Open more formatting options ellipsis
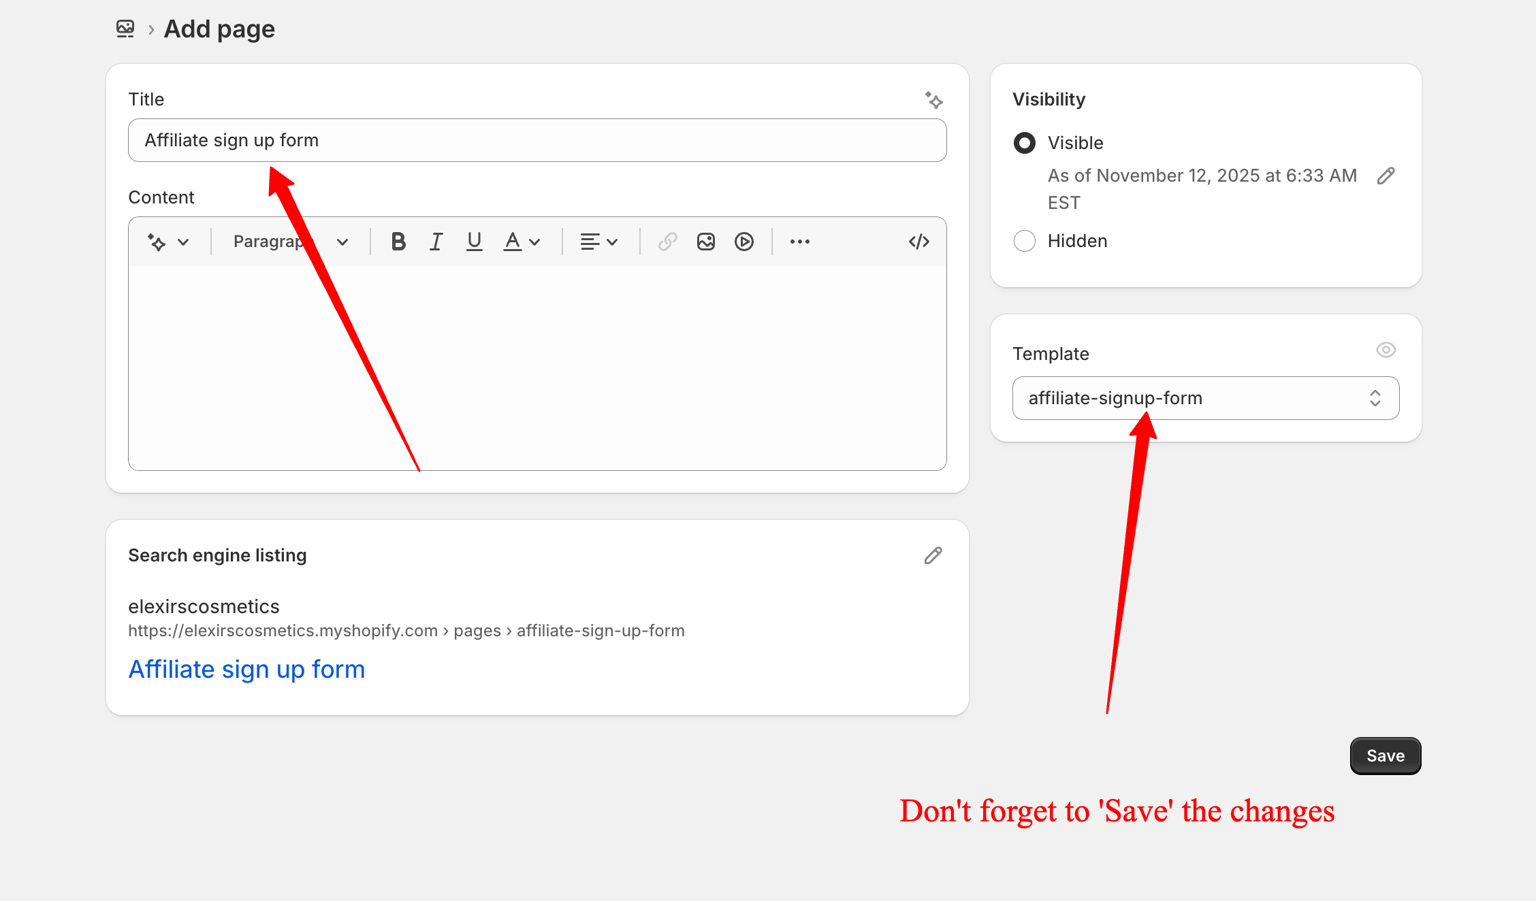 tap(800, 242)
